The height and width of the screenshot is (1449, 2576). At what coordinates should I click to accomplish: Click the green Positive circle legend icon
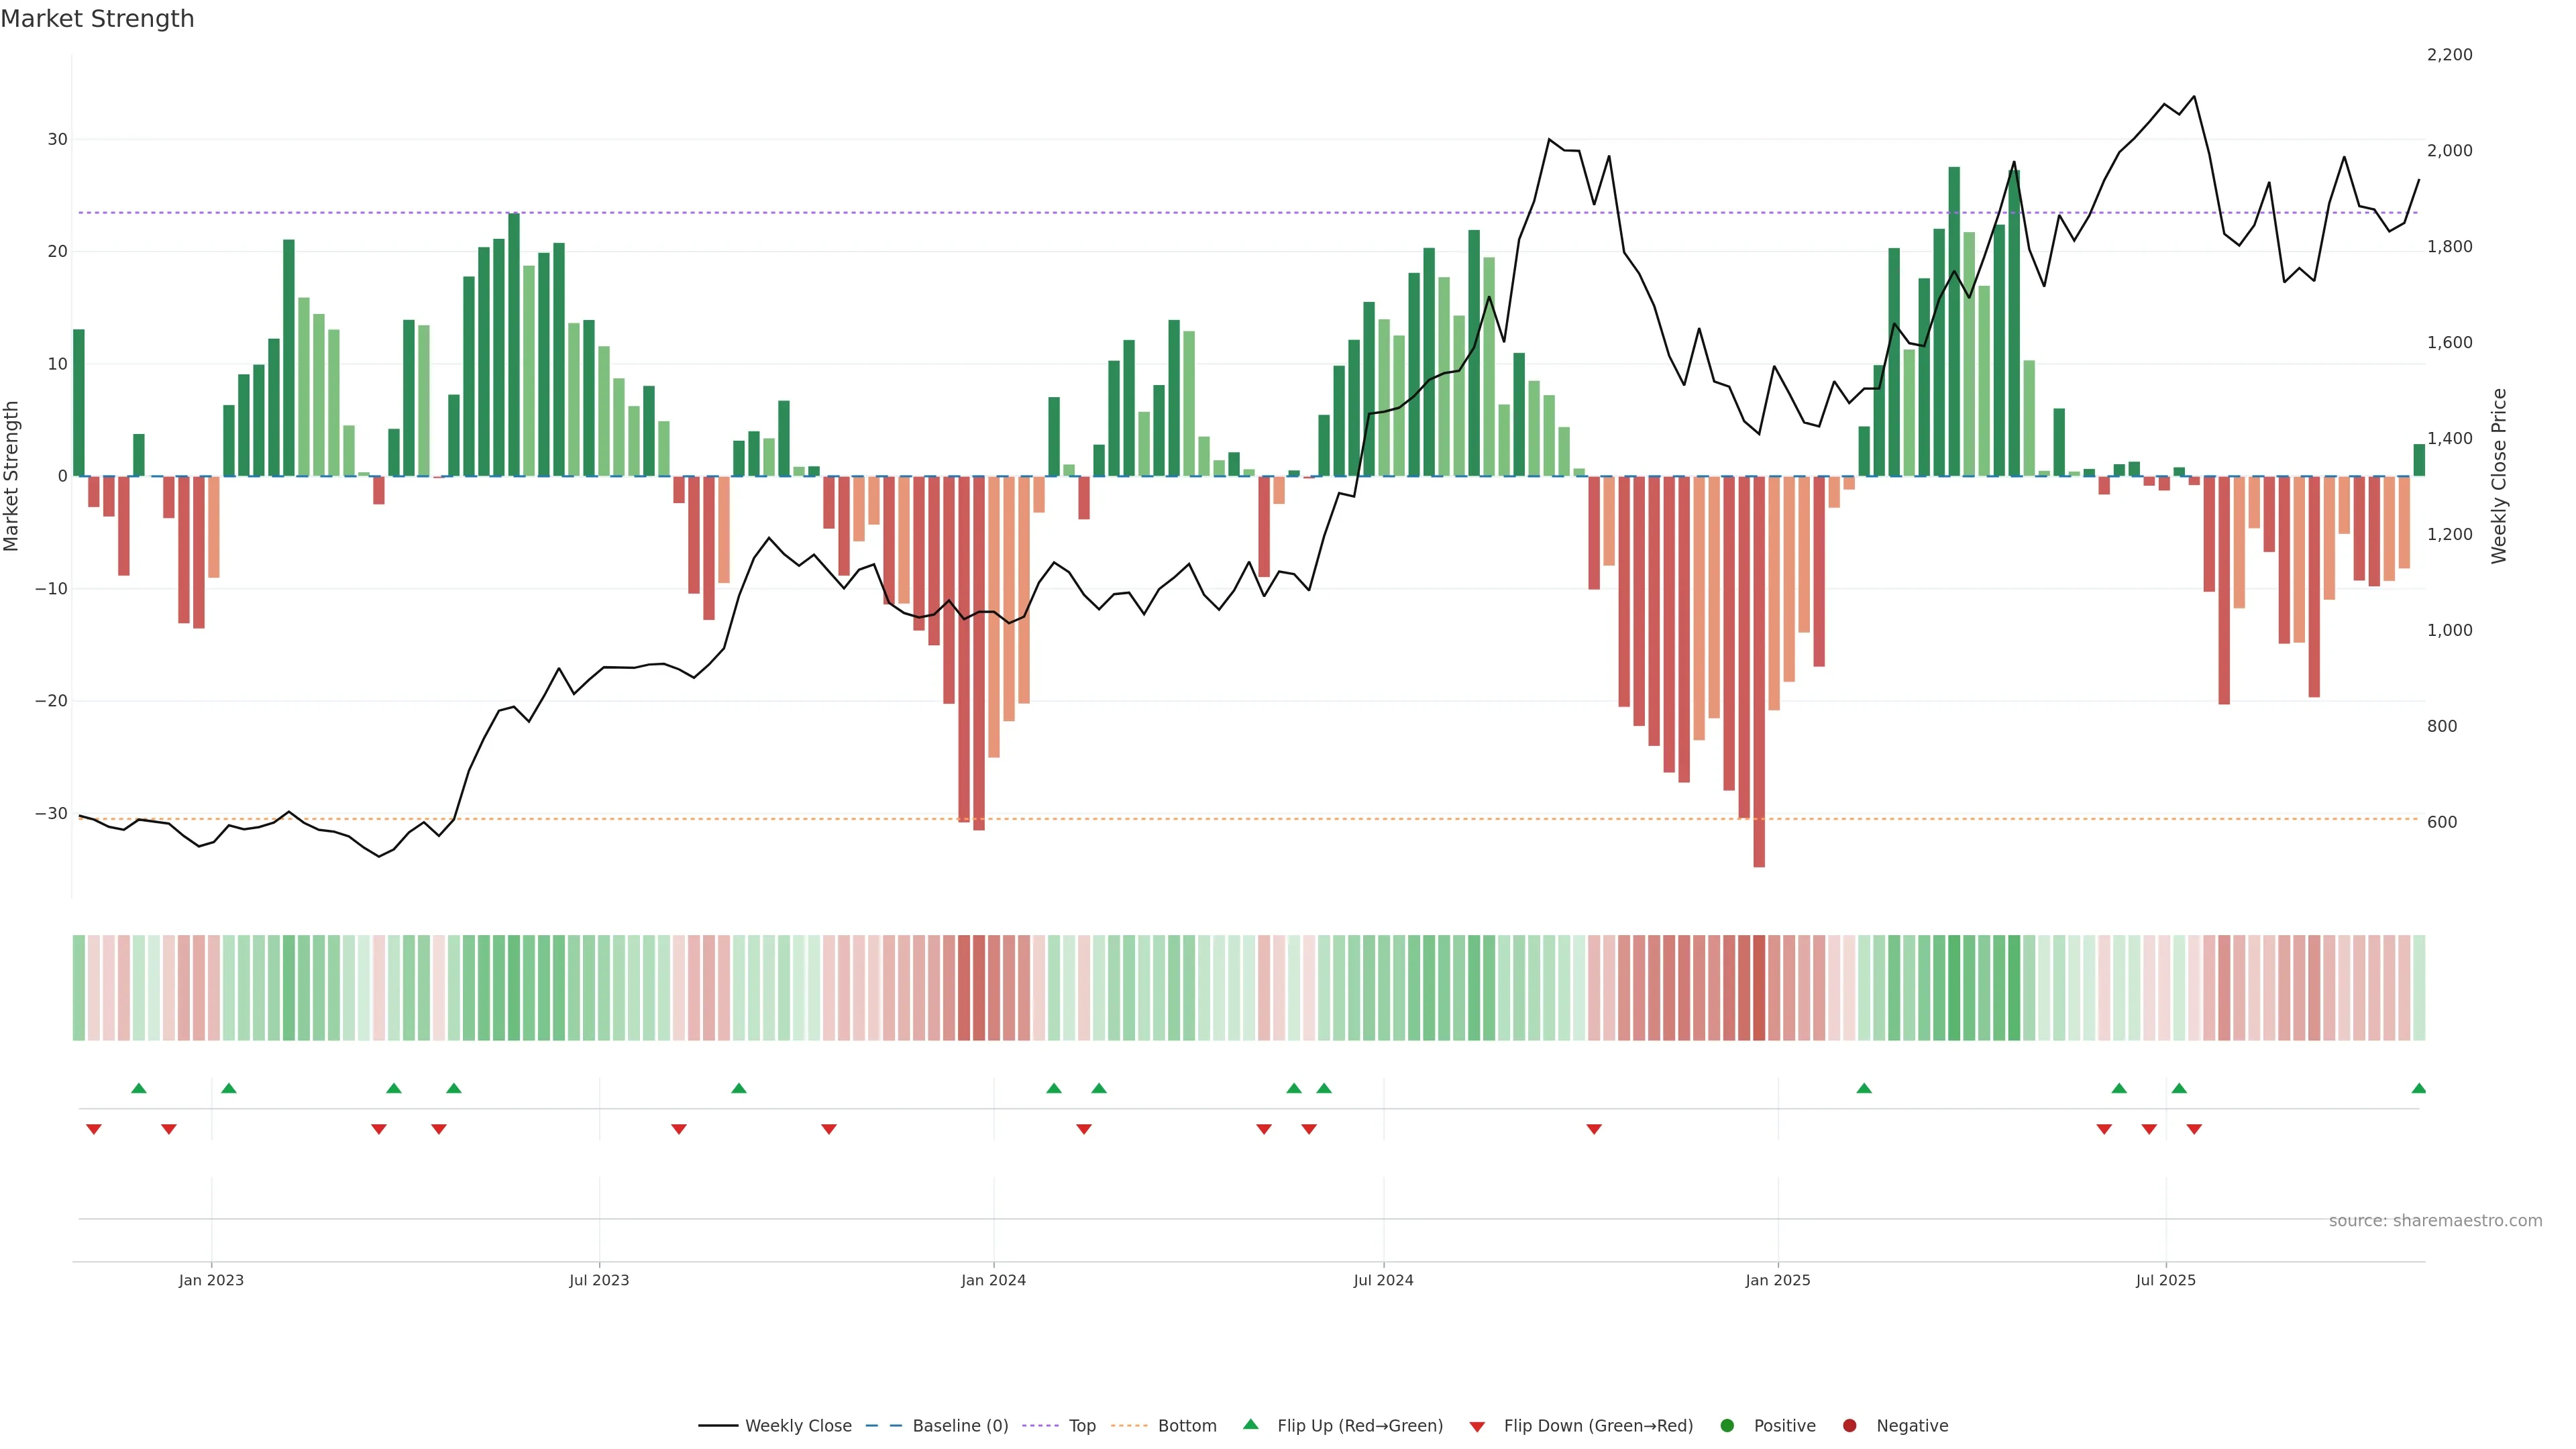[x=1727, y=1426]
